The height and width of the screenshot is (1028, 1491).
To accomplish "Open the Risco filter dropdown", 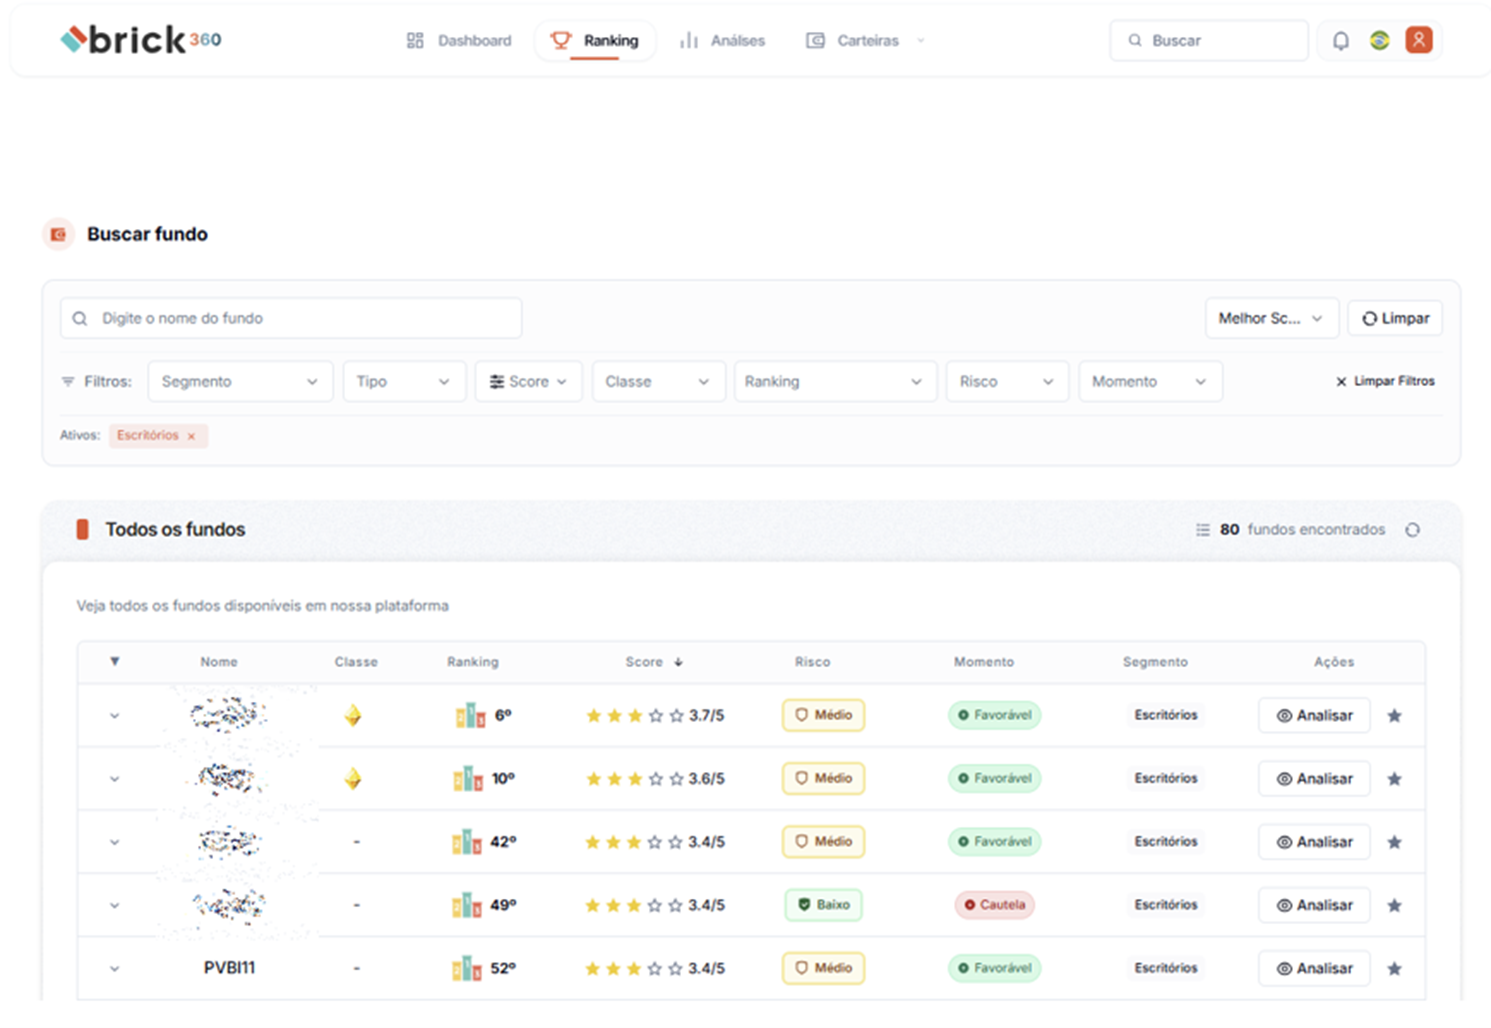I will (1006, 382).
